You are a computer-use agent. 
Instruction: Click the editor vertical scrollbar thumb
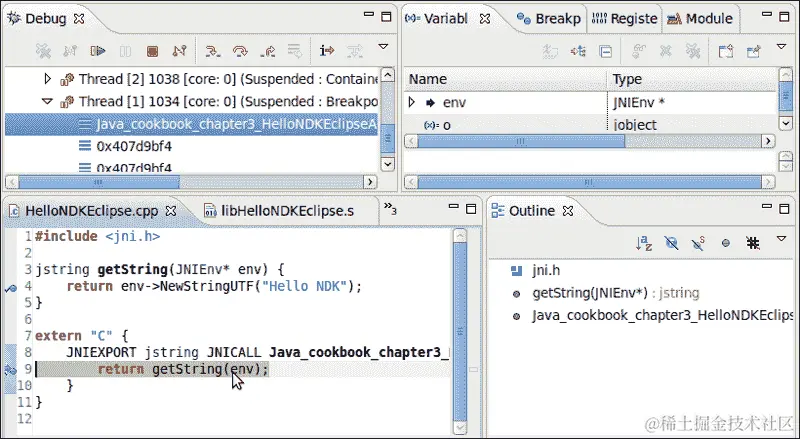pos(460,331)
